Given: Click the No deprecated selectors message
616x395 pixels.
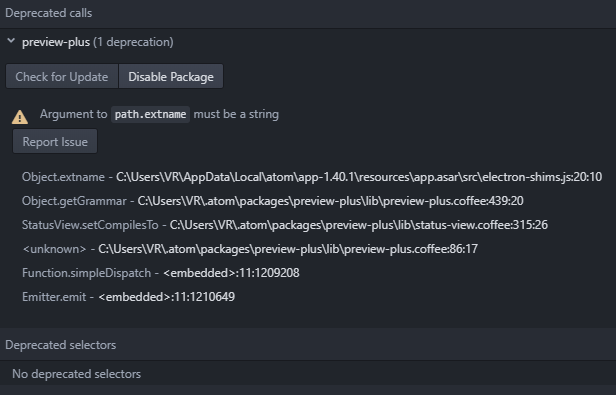Looking at the screenshot, I should 77,374.
